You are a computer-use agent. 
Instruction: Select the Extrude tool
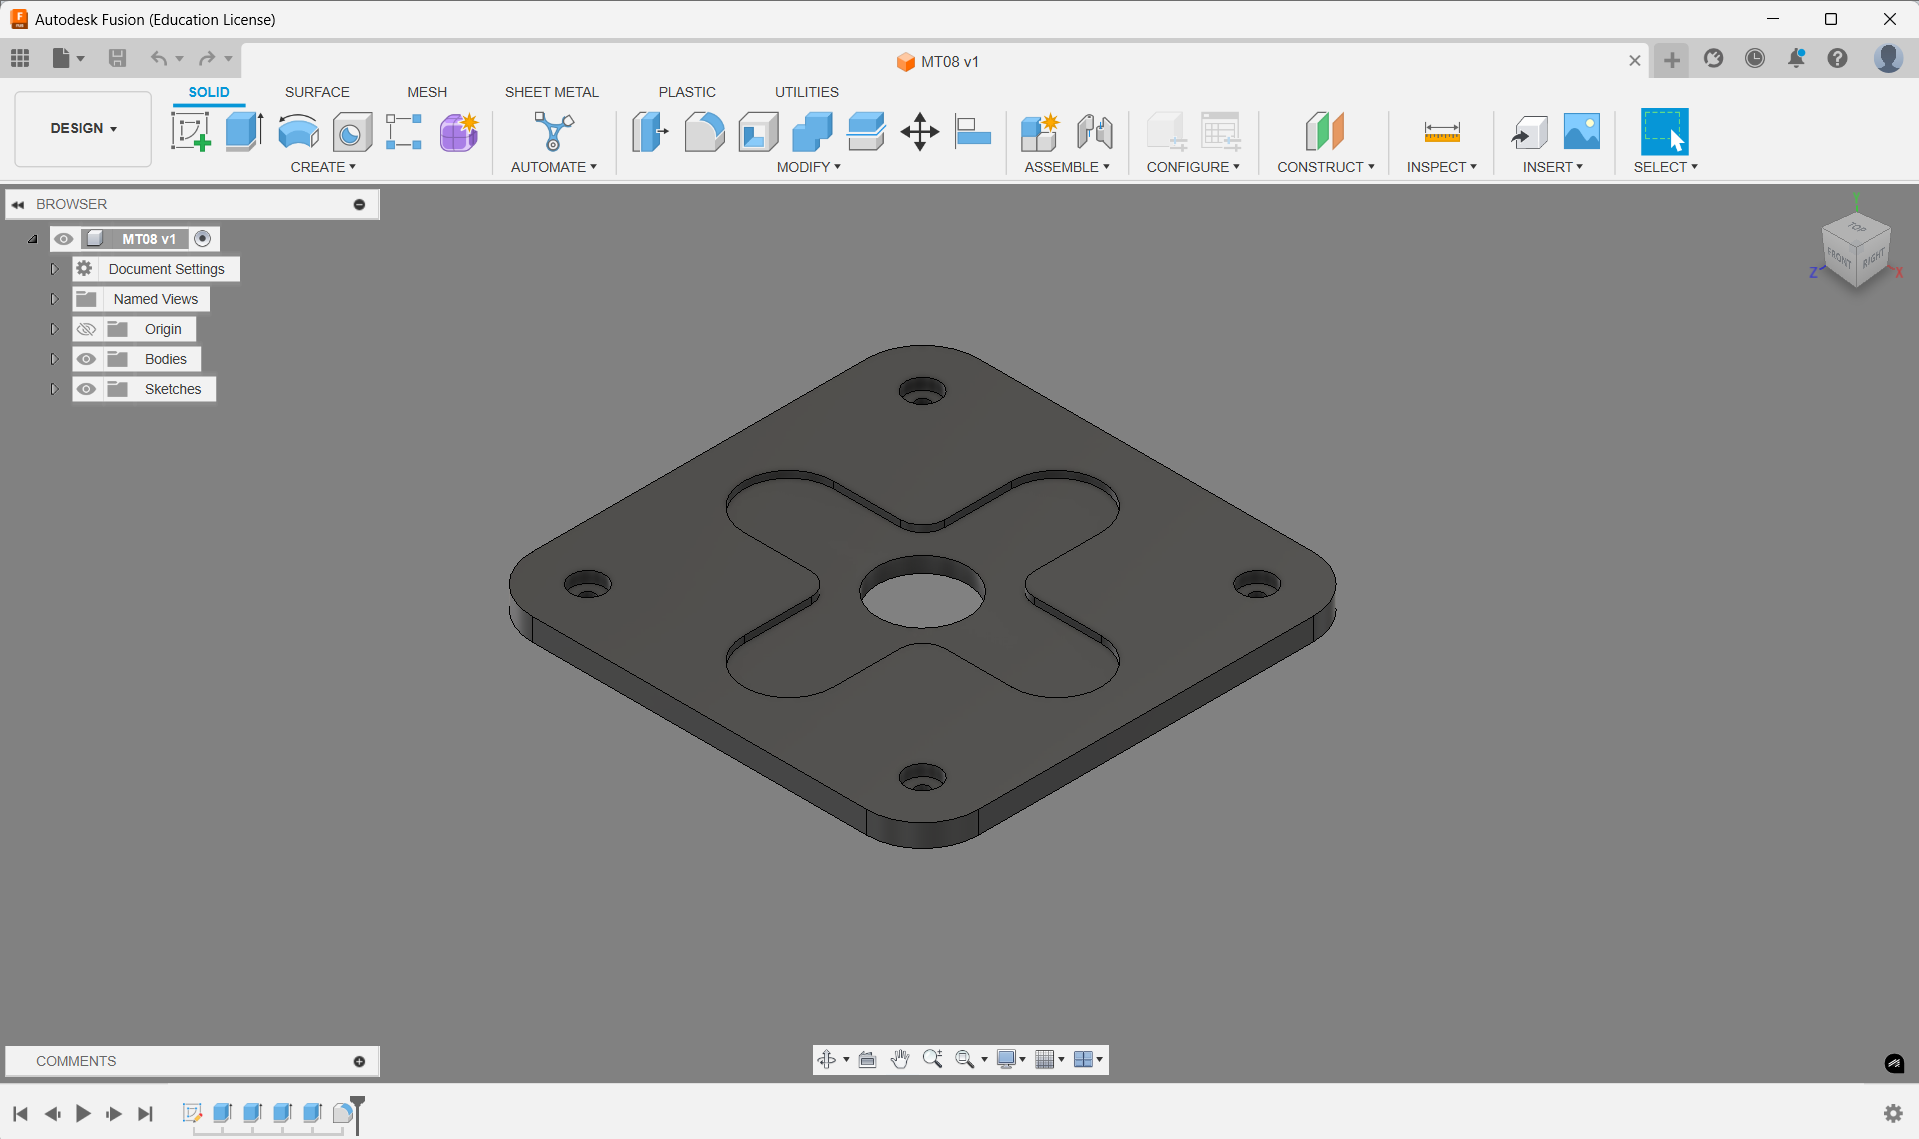click(244, 131)
